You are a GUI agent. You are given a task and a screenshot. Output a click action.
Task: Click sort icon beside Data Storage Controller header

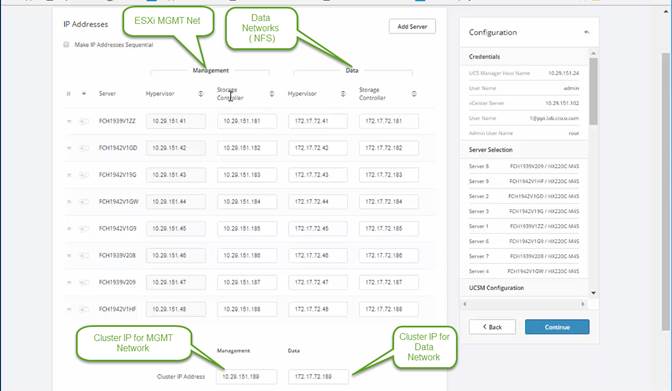414,93
